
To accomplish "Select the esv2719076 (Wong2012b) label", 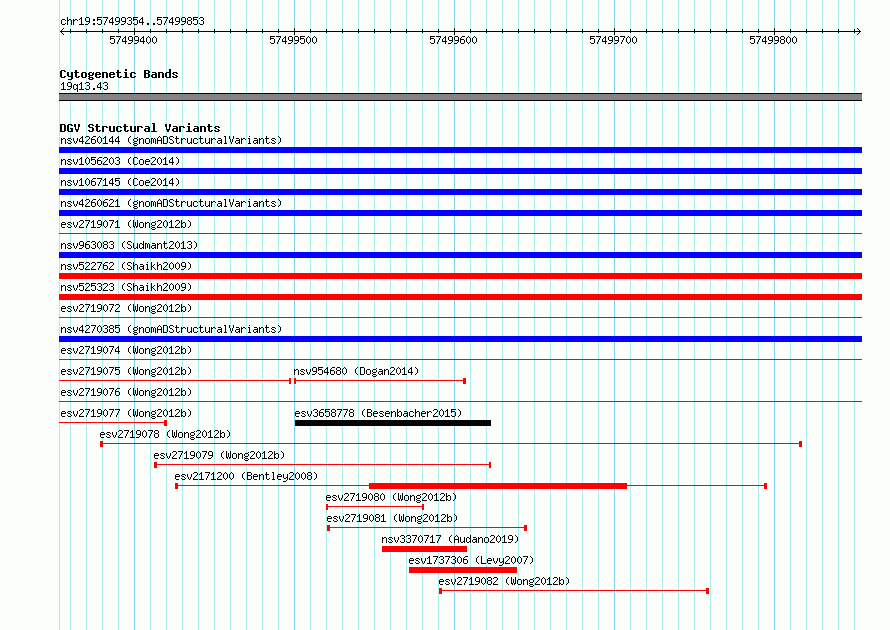I will [126, 392].
